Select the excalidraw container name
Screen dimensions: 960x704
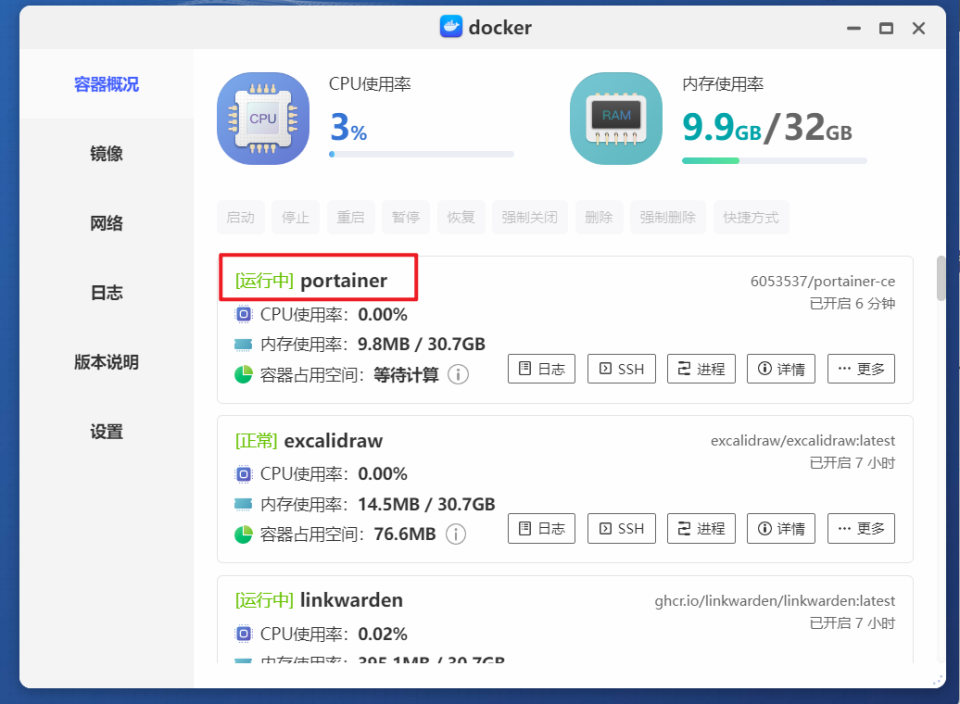click(334, 440)
